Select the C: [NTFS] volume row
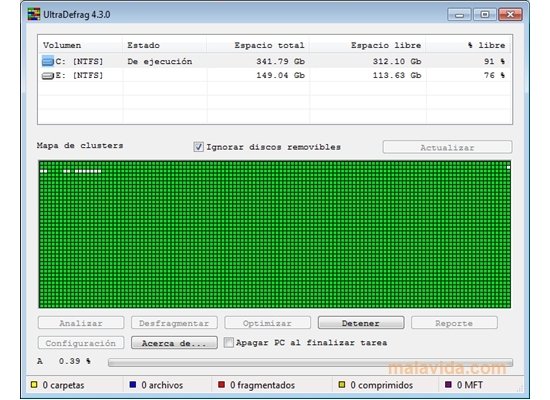Image resolution: width=550 pixels, height=400 pixels. click(275, 61)
